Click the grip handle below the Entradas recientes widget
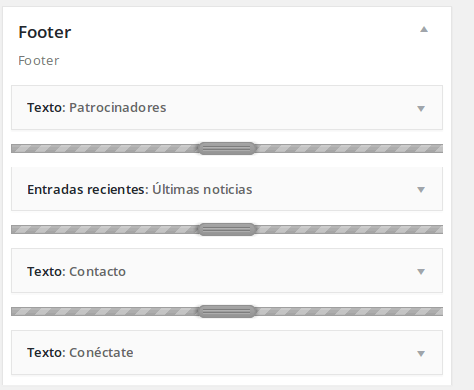Image resolution: width=474 pixels, height=390 pixels. click(x=227, y=230)
